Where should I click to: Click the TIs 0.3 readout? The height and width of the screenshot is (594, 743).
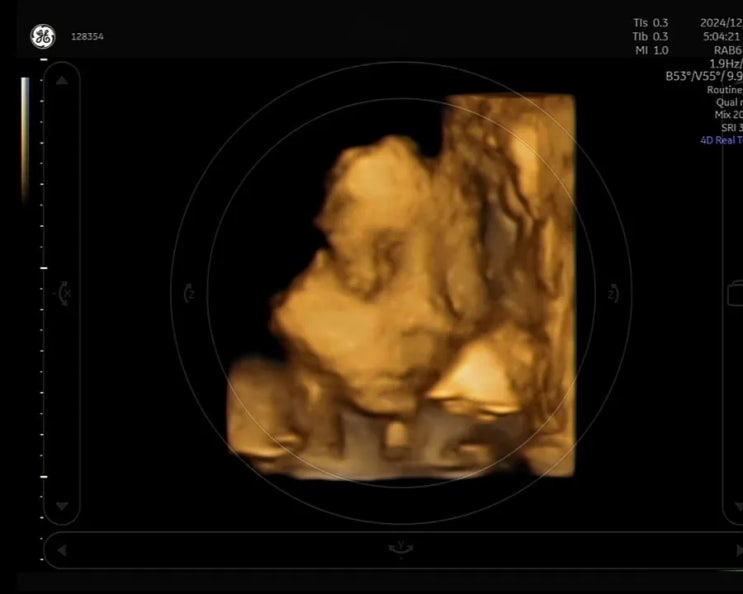[651, 23]
